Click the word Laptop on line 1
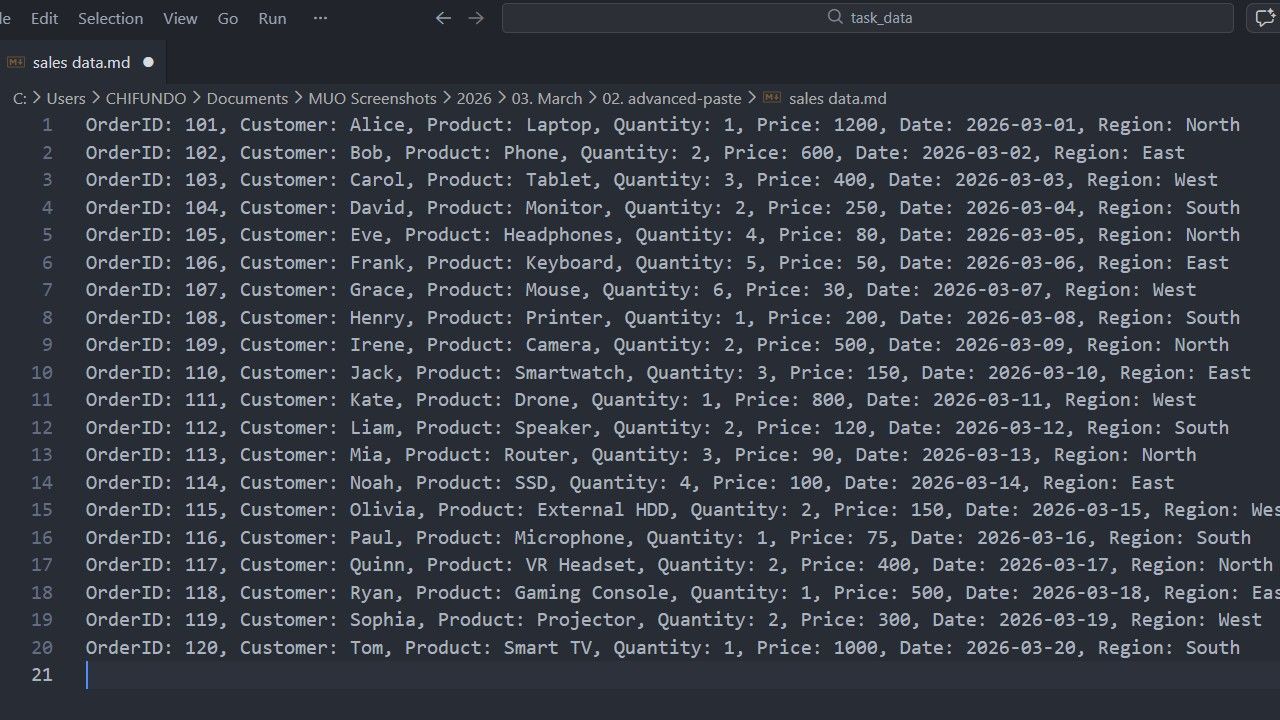The width and height of the screenshot is (1280, 720). coord(559,125)
